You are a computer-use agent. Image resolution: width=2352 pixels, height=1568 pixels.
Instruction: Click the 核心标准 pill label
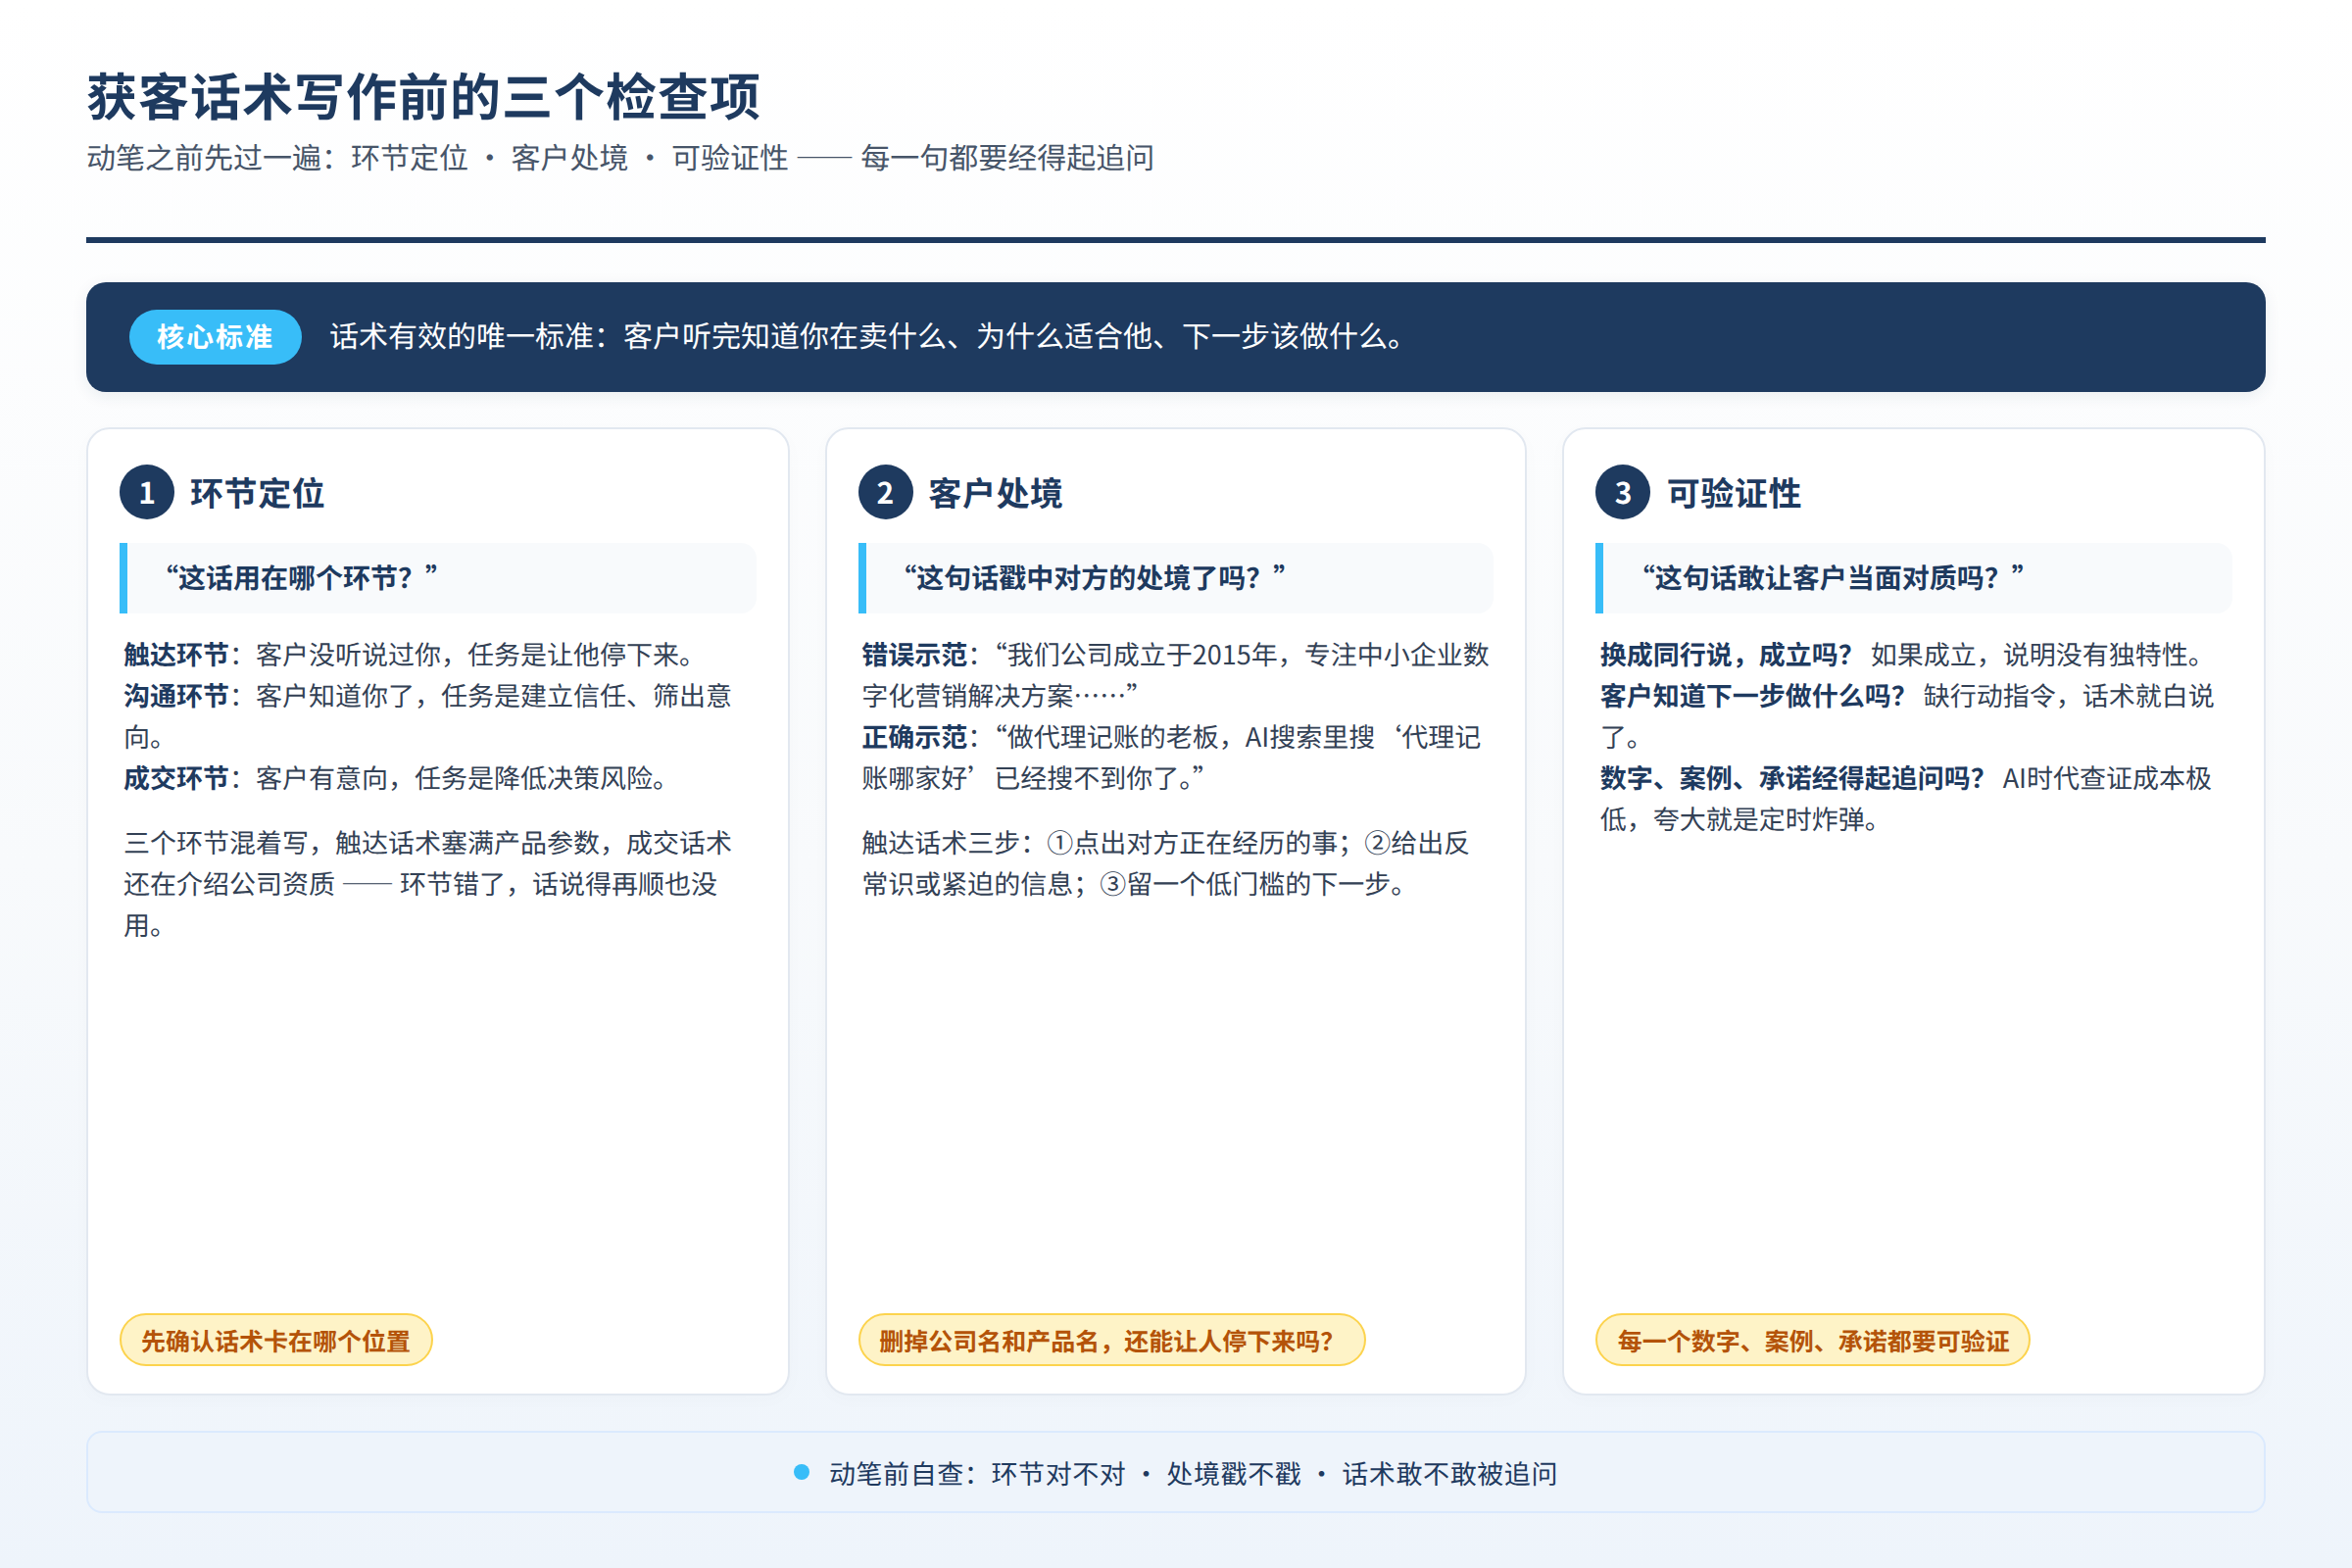pos(215,337)
